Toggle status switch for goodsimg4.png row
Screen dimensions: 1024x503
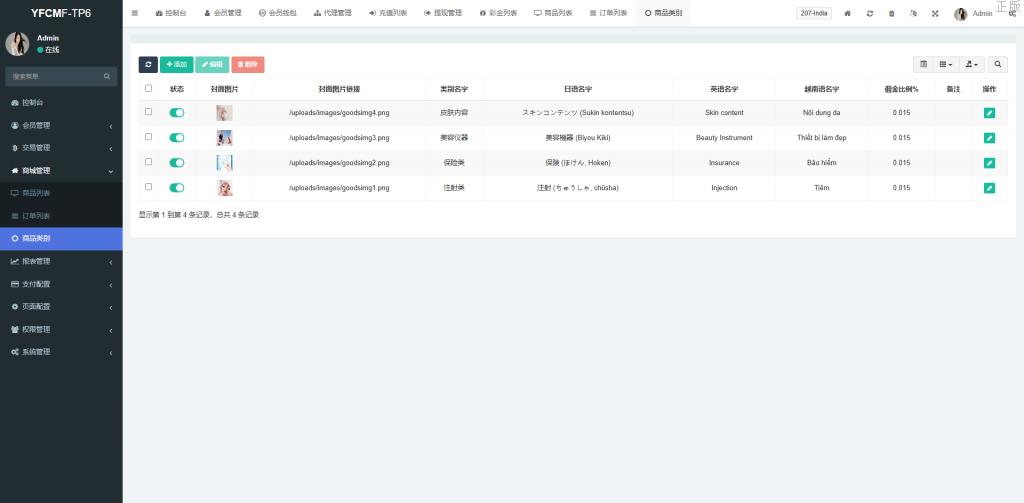click(x=177, y=112)
